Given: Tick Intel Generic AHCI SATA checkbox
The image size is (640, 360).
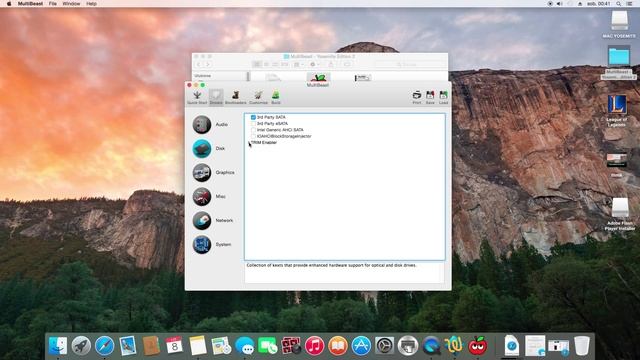Looking at the screenshot, I should click(x=253, y=130).
